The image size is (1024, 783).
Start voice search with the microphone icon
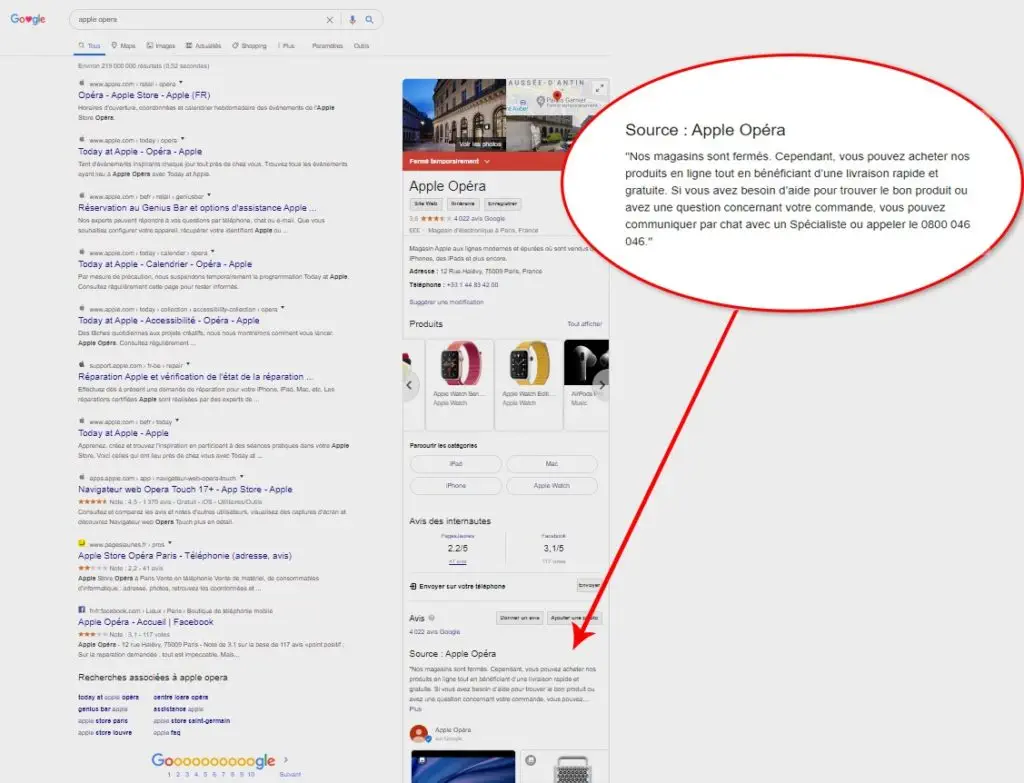[353, 20]
